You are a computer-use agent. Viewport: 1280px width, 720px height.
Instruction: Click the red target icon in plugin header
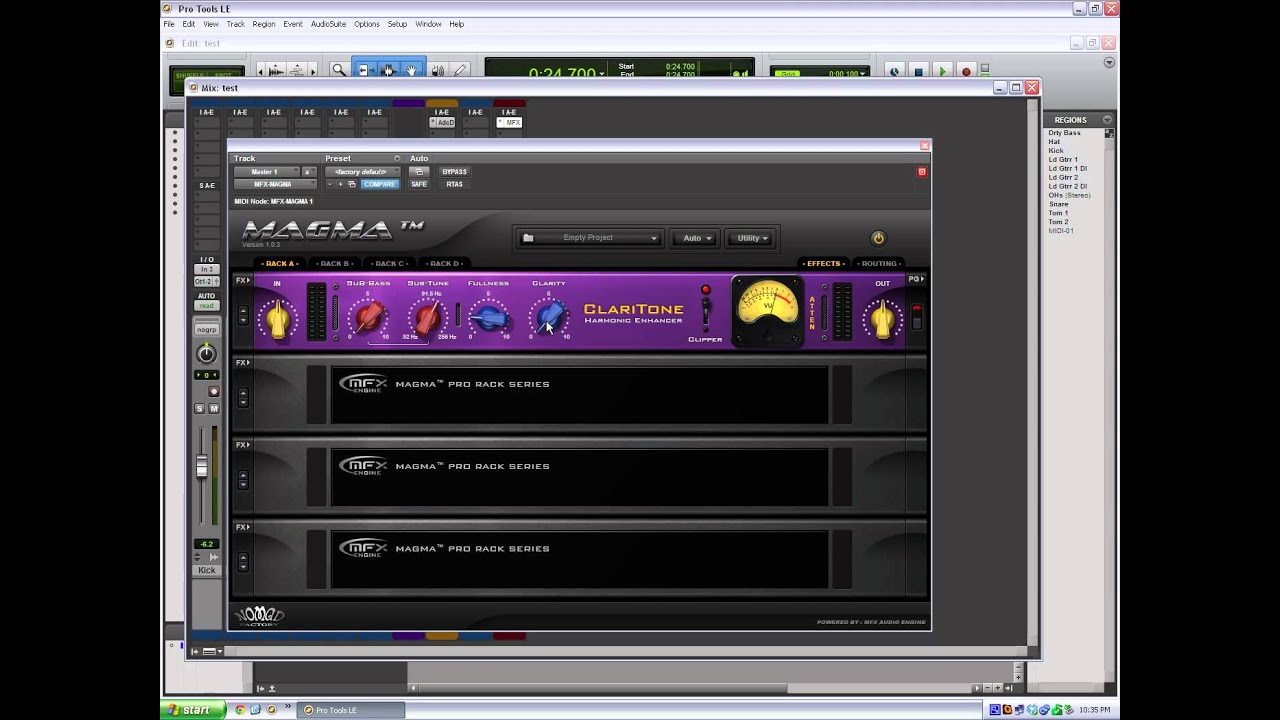pyautogui.click(x=922, y=172)
